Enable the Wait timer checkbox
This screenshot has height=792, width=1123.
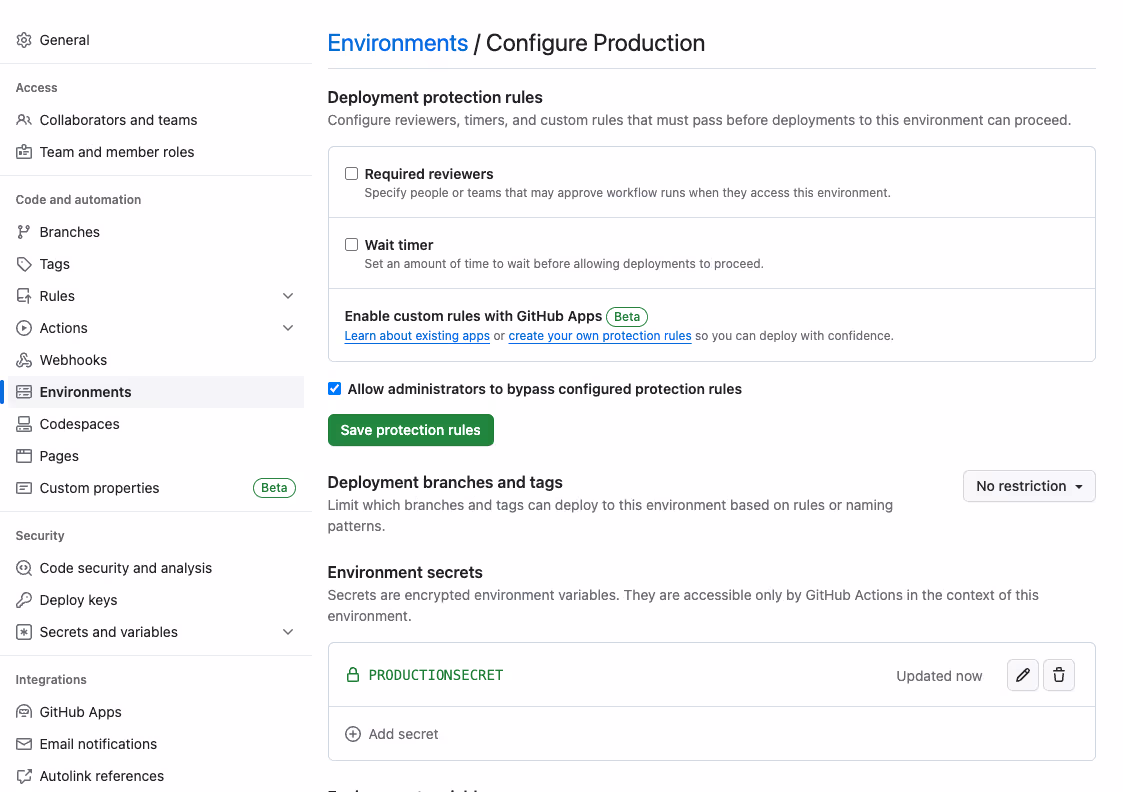[351, 244]
